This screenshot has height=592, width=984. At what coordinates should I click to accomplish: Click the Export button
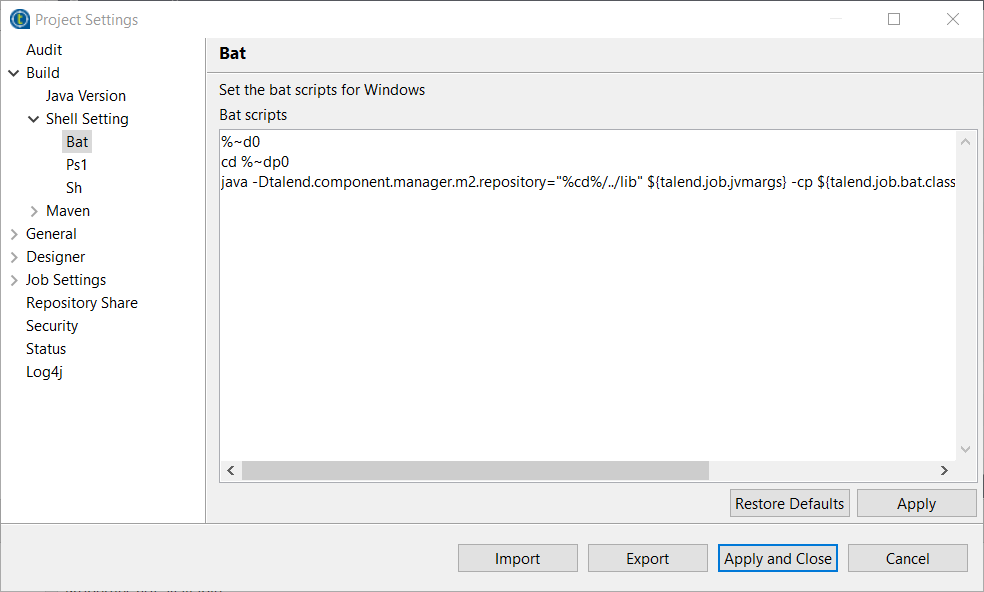point(647,559)
